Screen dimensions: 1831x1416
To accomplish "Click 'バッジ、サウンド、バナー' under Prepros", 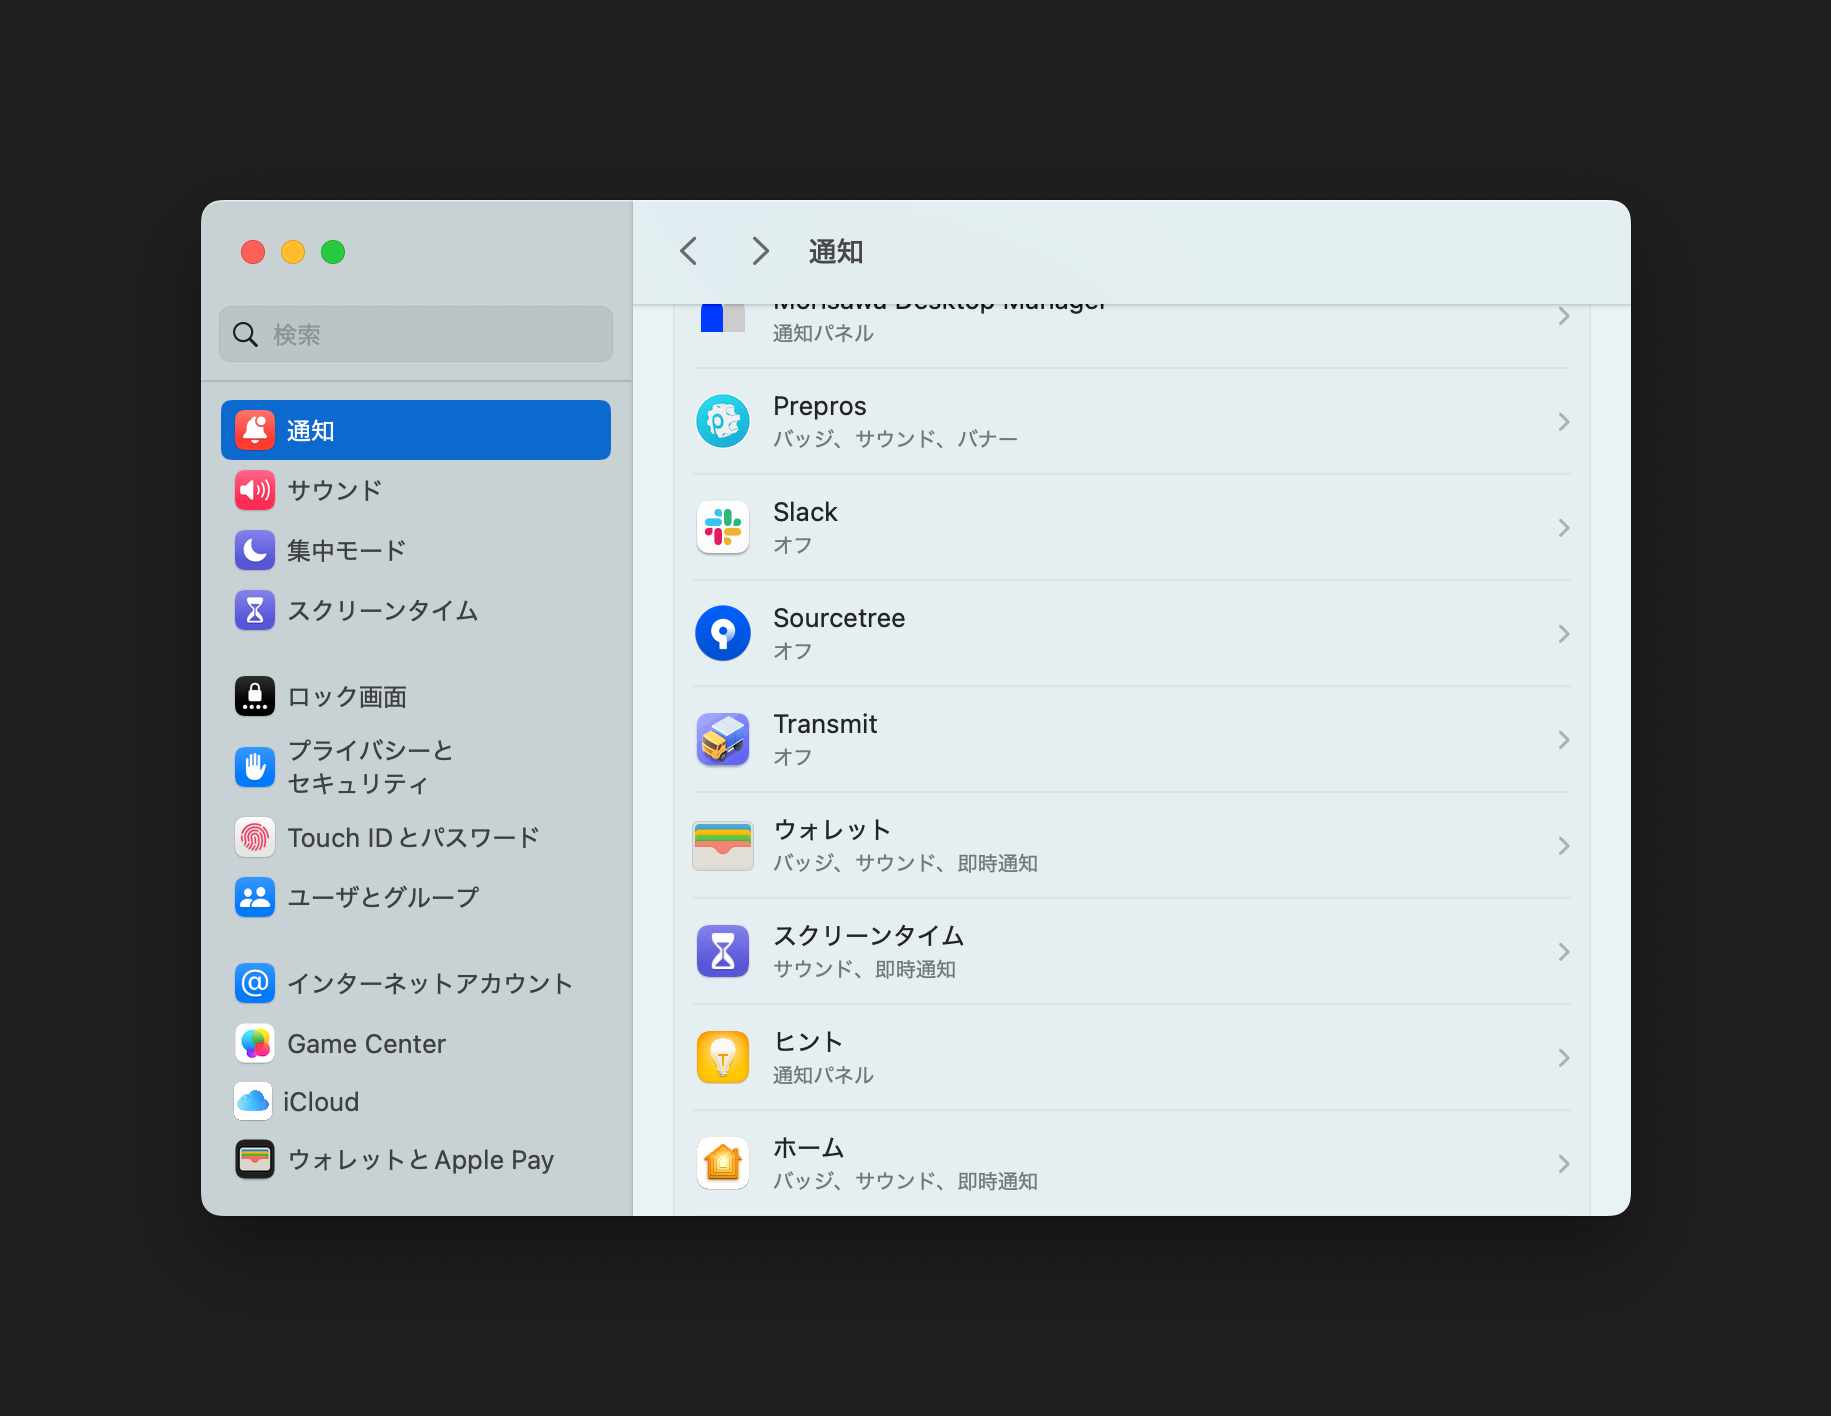I will (x=895, y=439).
